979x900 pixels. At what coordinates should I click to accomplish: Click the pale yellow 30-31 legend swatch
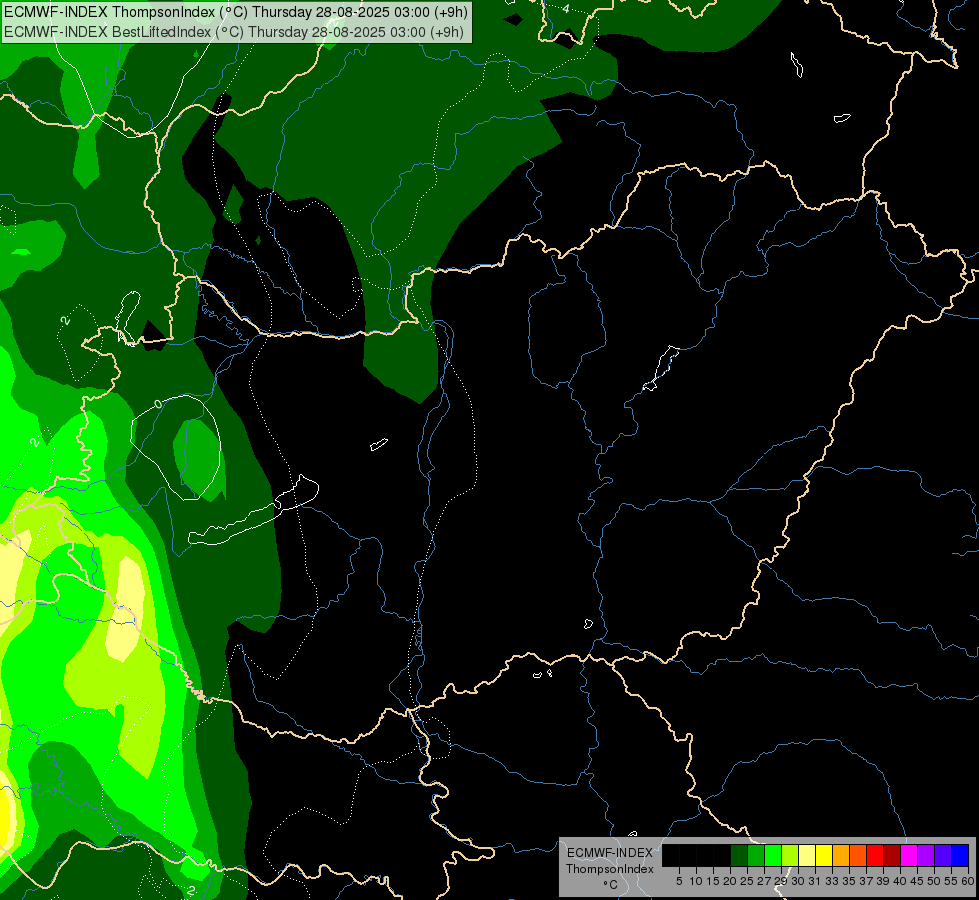click(x=807, y=856)
